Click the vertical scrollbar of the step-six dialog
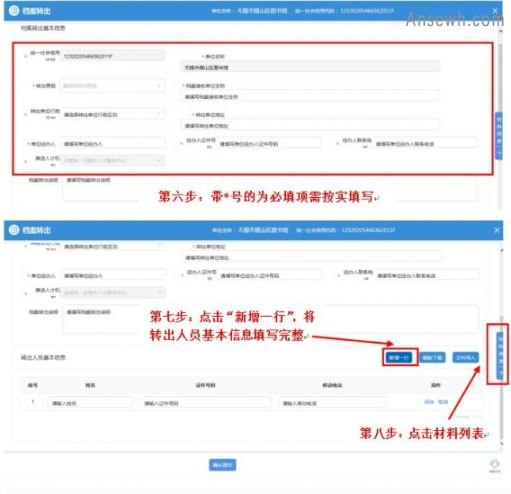 [500, 120]
